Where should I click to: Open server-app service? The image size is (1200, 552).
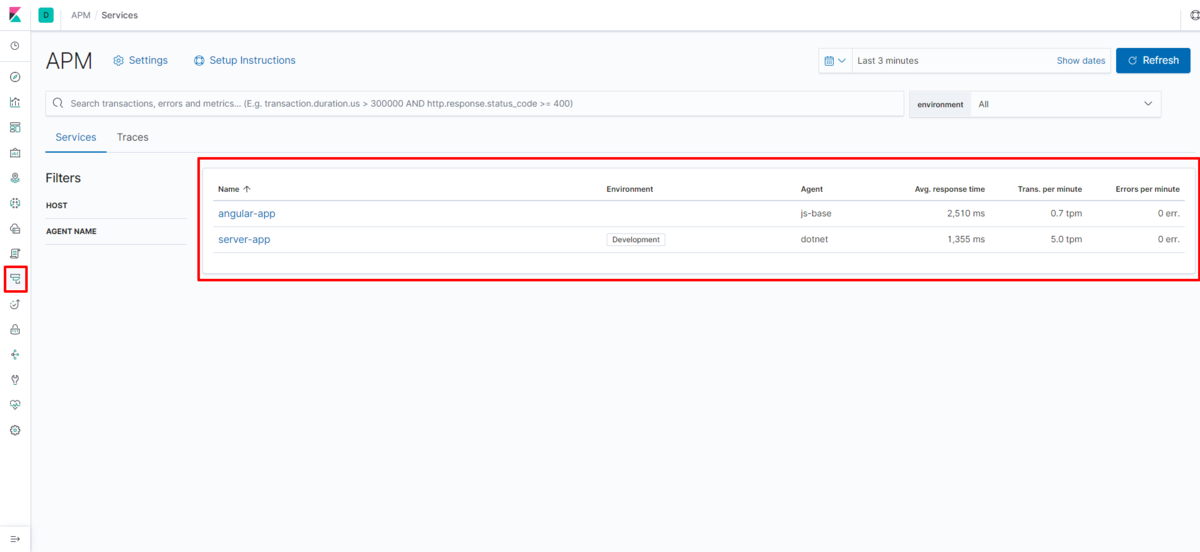pyautogui.click(x=244, y=239)
